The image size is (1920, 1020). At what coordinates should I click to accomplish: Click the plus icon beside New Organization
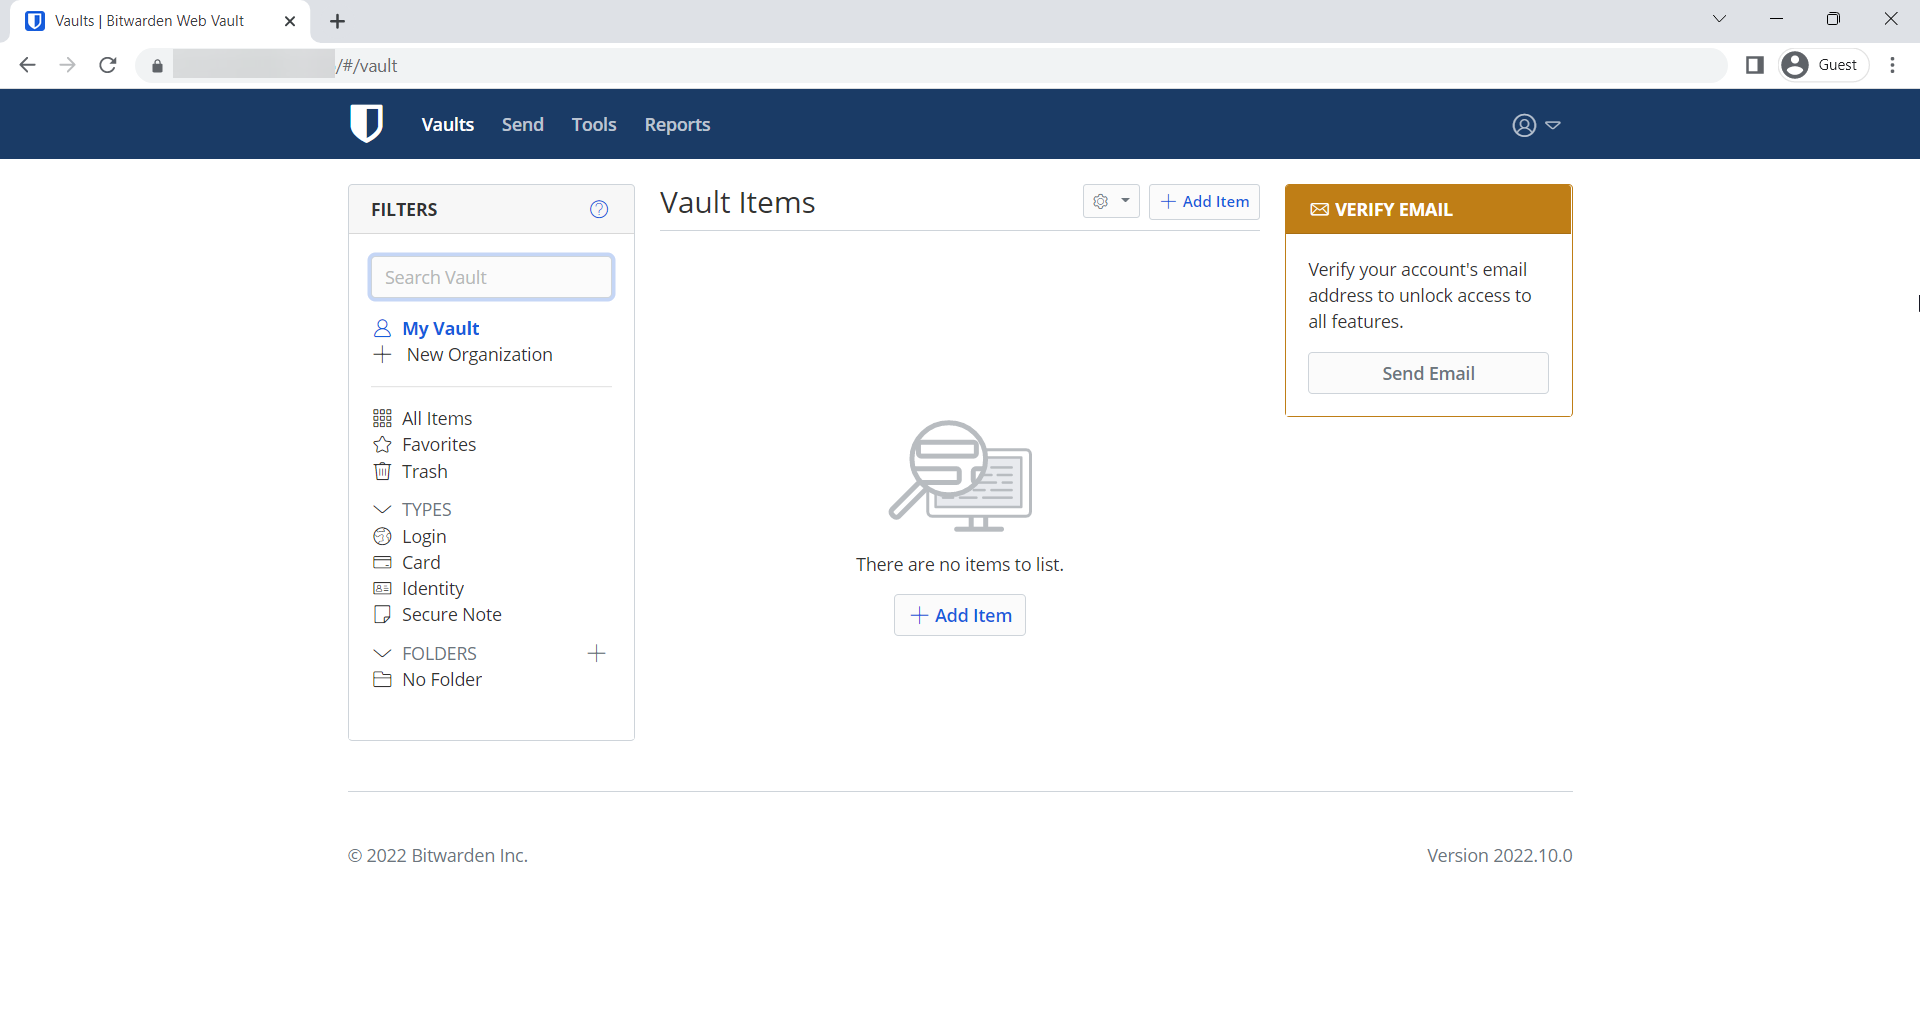(x=382, y=355)
